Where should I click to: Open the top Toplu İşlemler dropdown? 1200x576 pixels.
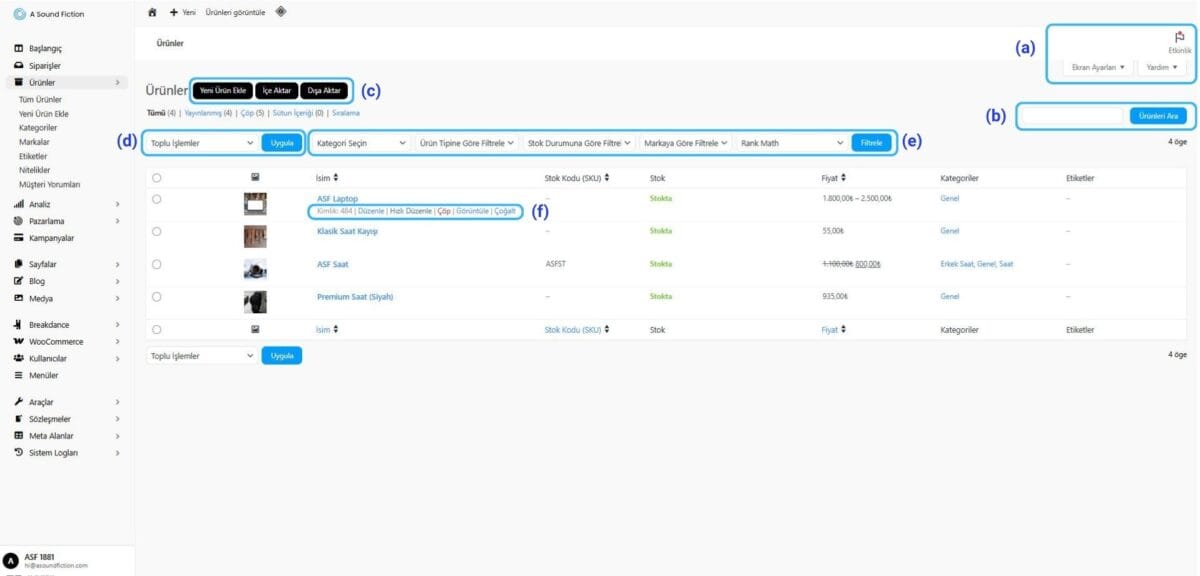pos(202,143)
